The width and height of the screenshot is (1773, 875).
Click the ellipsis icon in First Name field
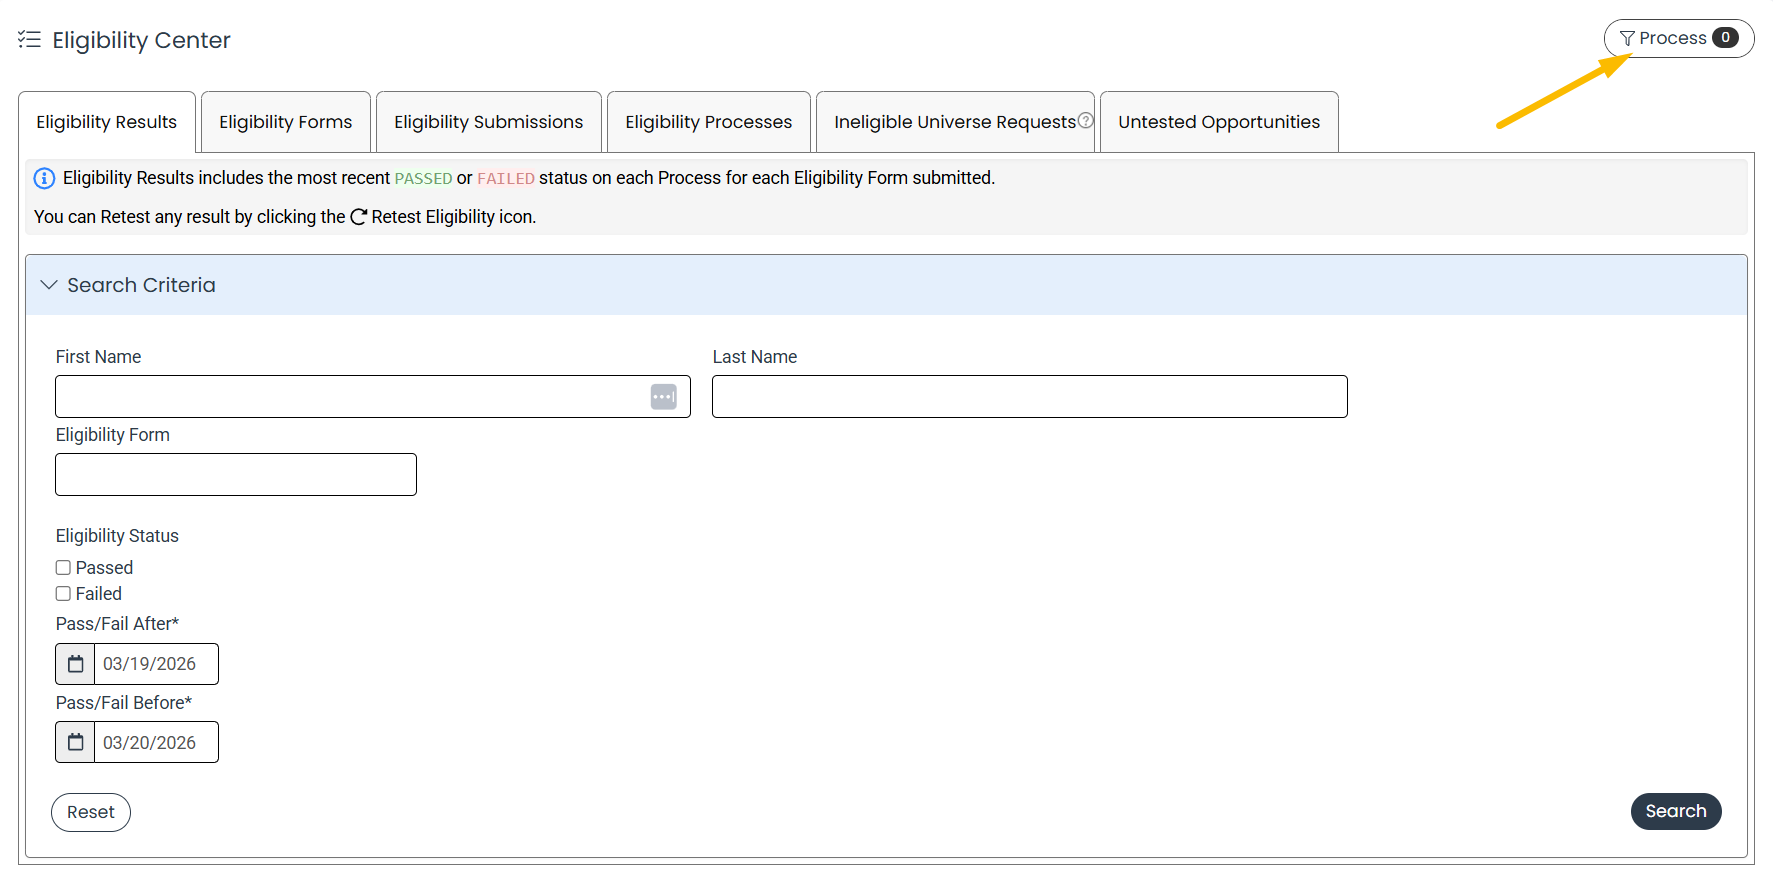click(x=664, y=397)
